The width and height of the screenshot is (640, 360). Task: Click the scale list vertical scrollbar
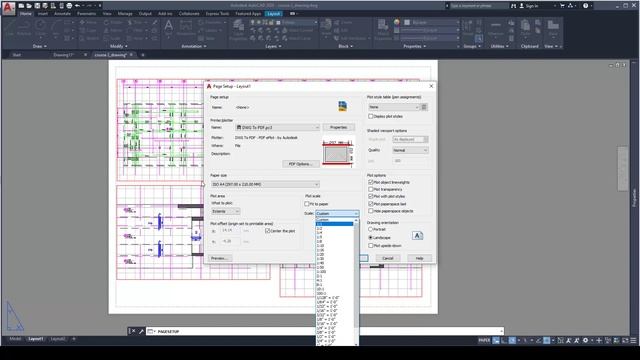(356, 282)
